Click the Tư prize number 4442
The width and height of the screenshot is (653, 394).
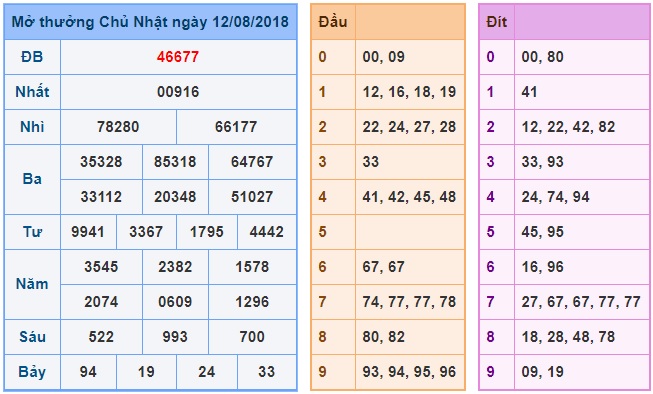pos(267,232)
